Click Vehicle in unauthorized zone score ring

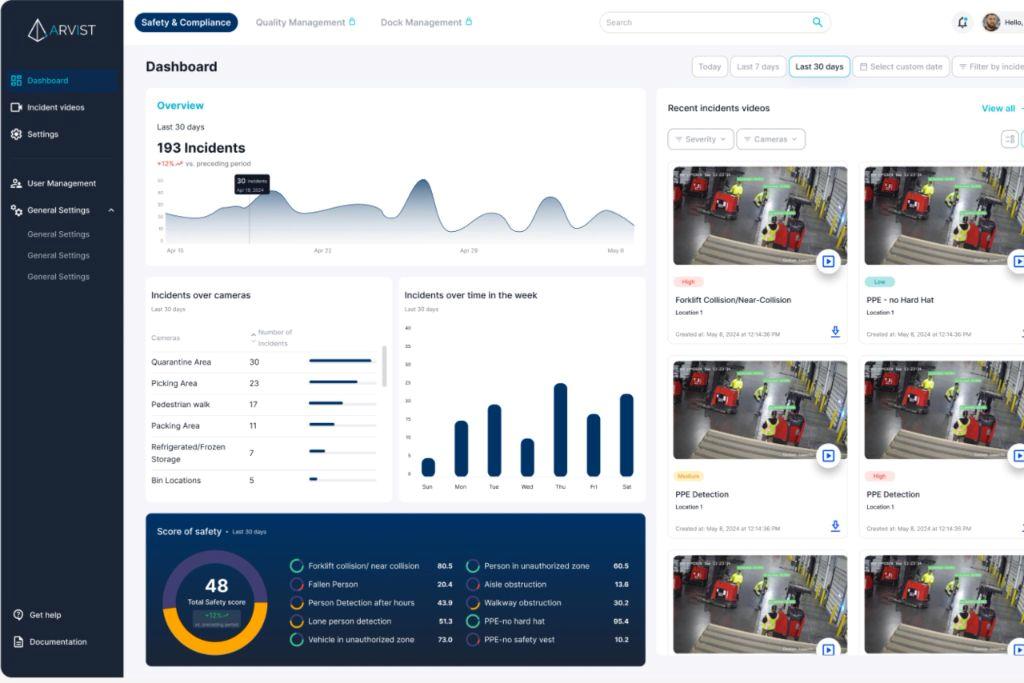tap(296, 640)
